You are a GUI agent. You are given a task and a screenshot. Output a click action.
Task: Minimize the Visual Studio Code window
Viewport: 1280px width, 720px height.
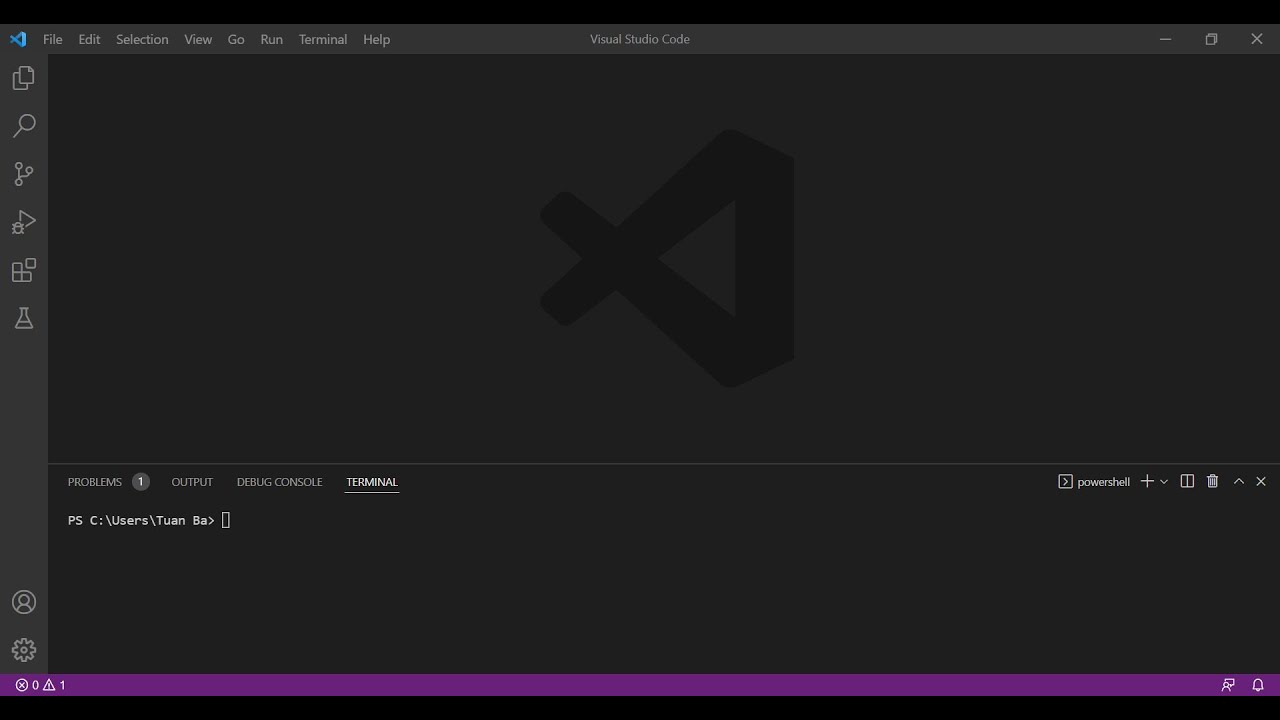1165,39
